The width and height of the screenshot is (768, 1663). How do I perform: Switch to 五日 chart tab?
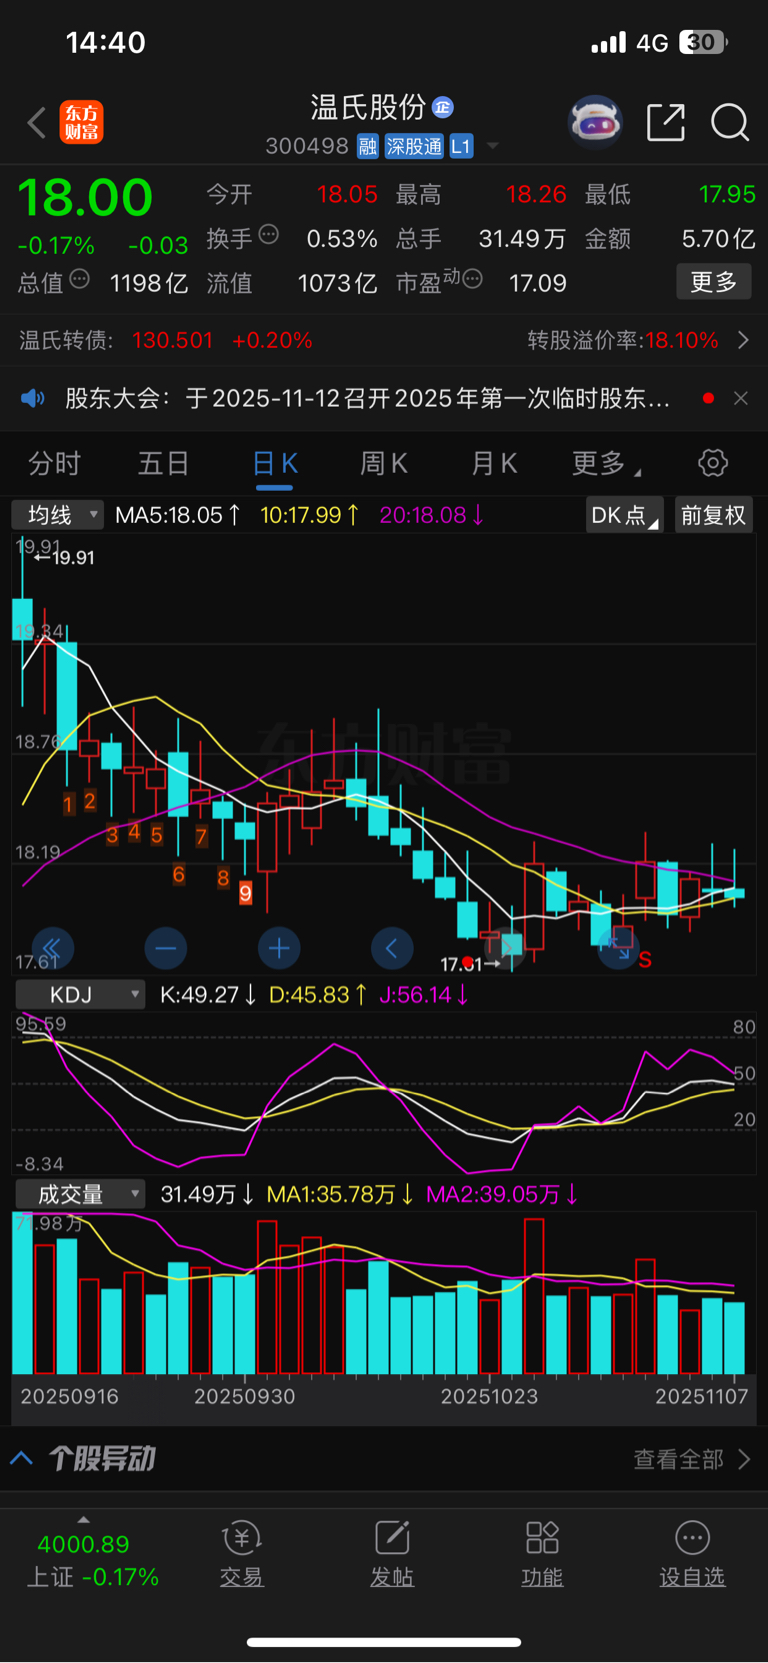click(x=163, y=464)
